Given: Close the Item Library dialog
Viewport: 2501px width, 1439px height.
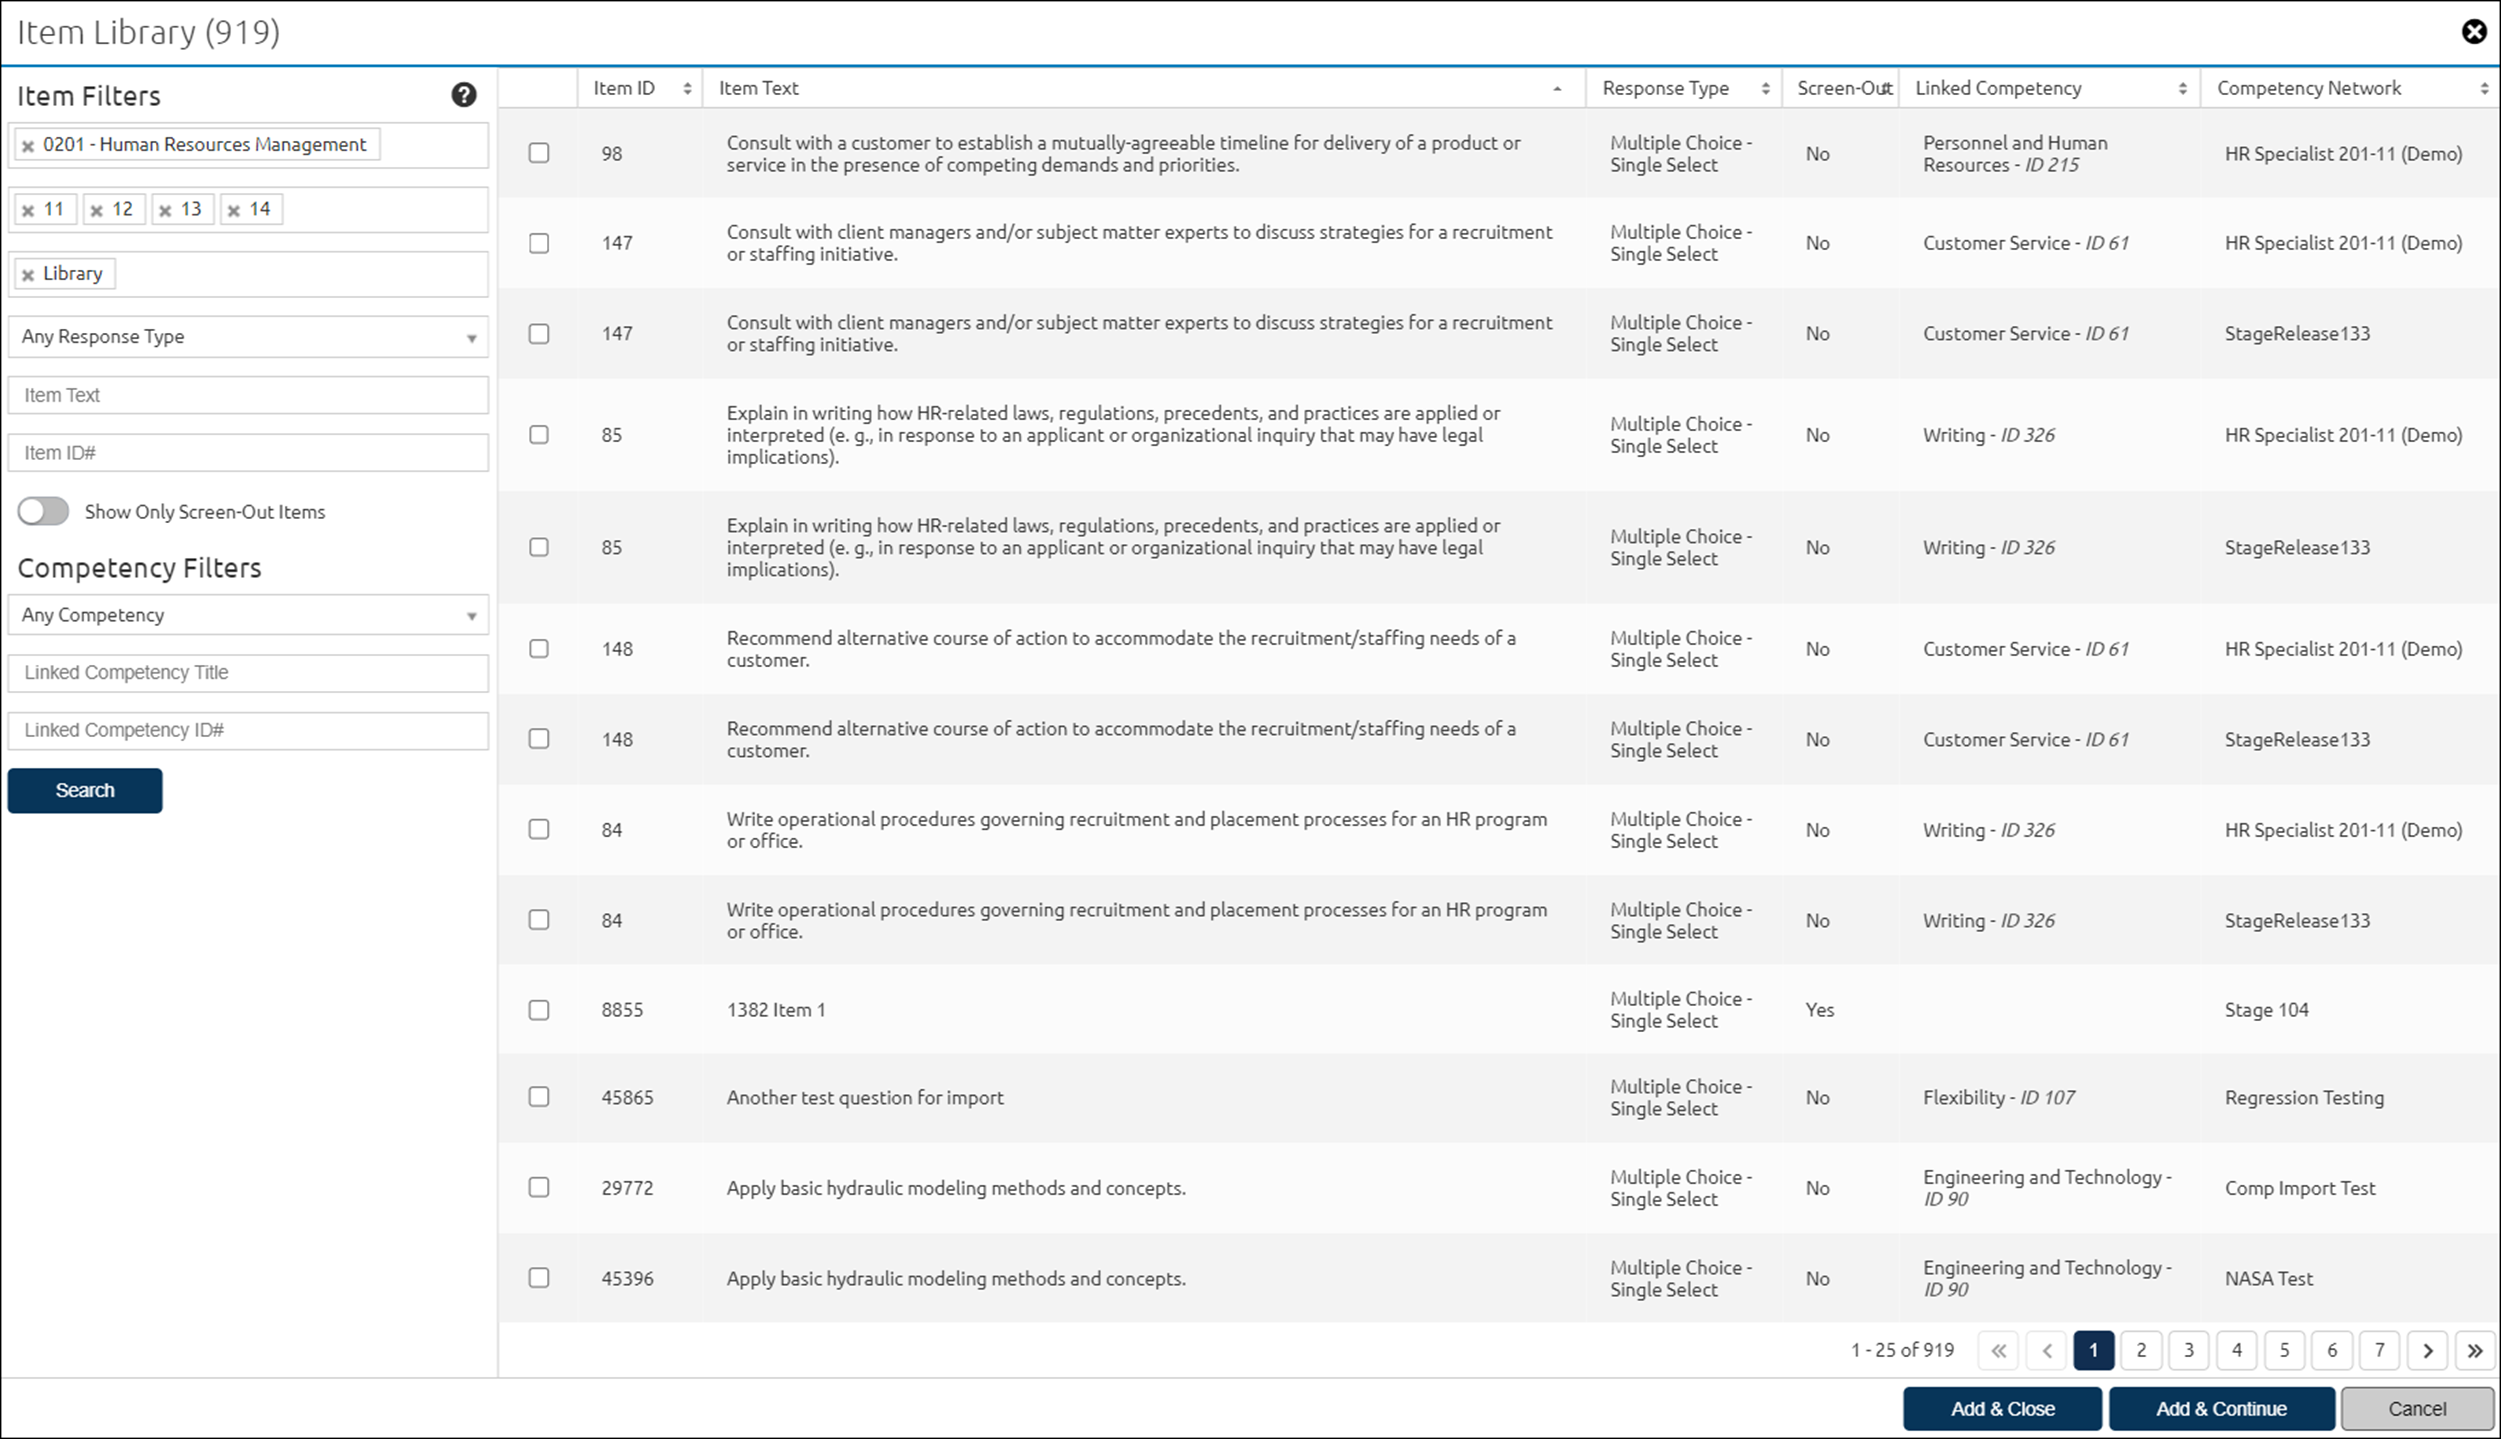Looking at the screenshot, I should 2474,32.
